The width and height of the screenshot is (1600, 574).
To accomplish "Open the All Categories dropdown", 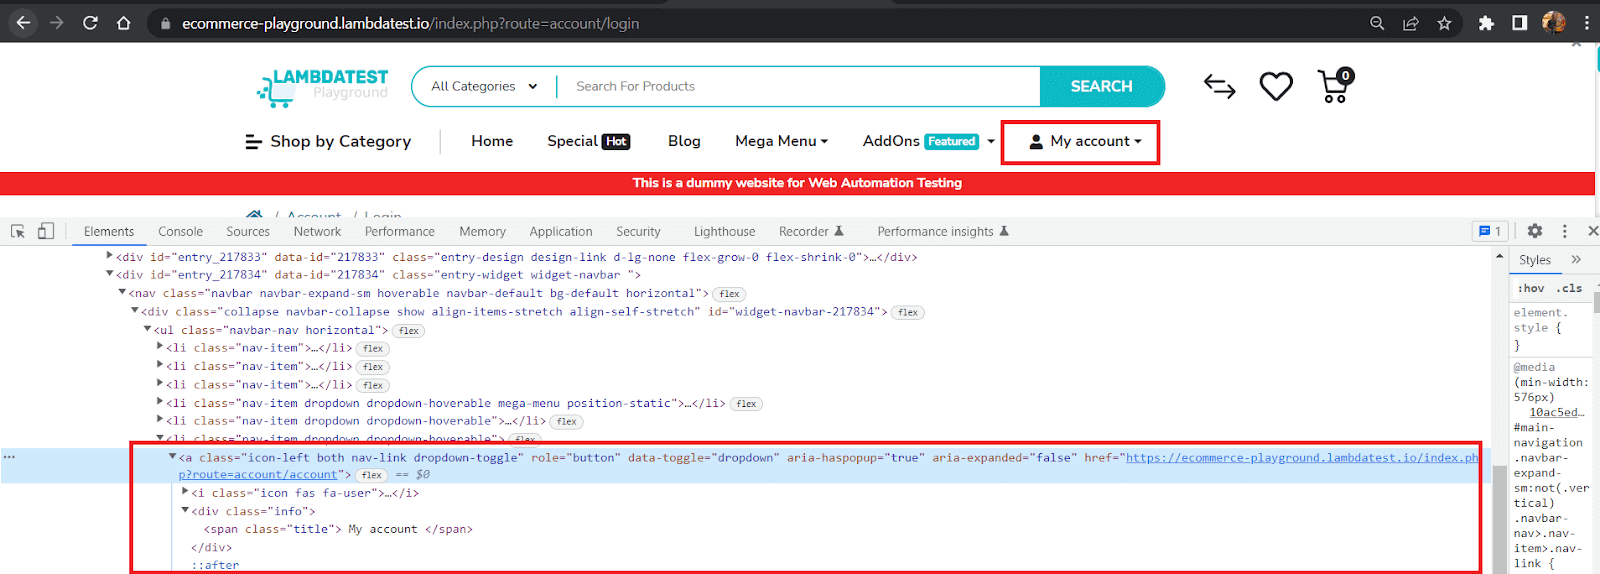I will 484,87.
